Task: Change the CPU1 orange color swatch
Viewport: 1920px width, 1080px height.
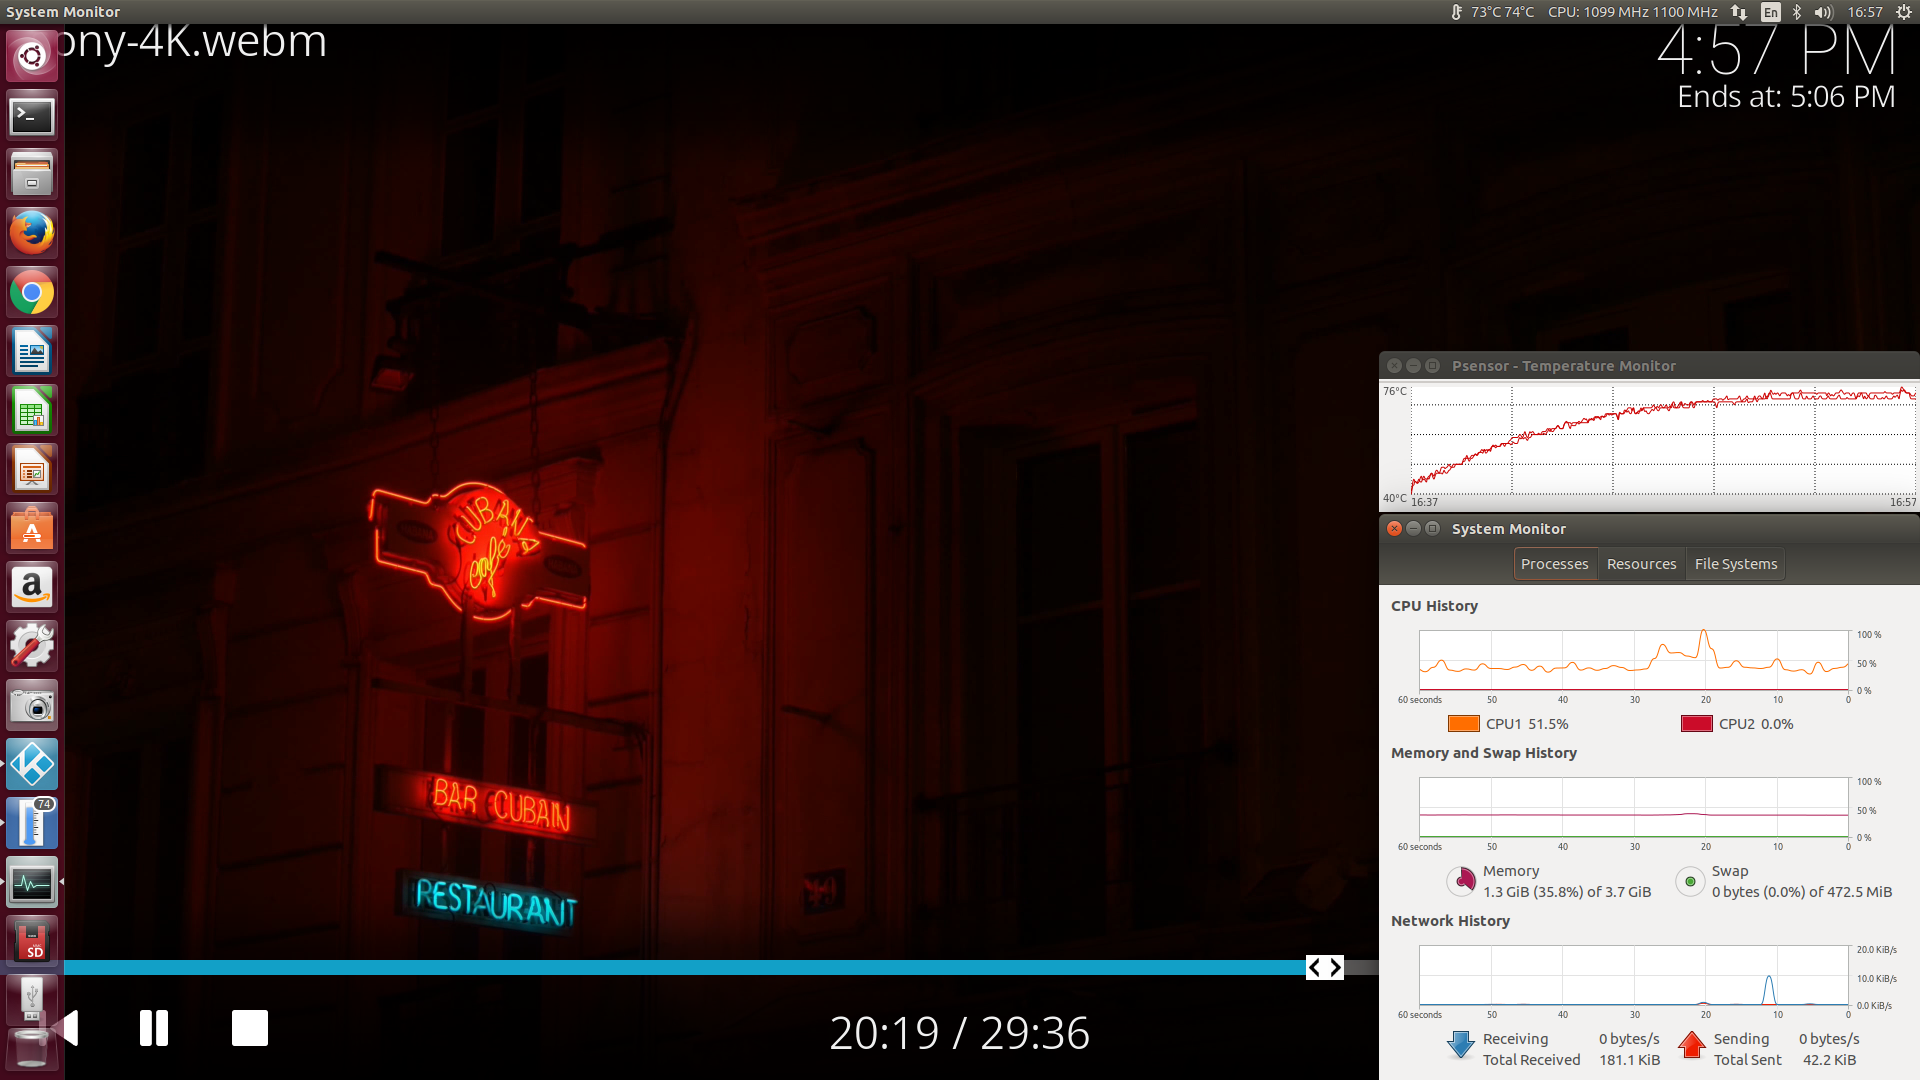Action: (x=1463, y=724)
